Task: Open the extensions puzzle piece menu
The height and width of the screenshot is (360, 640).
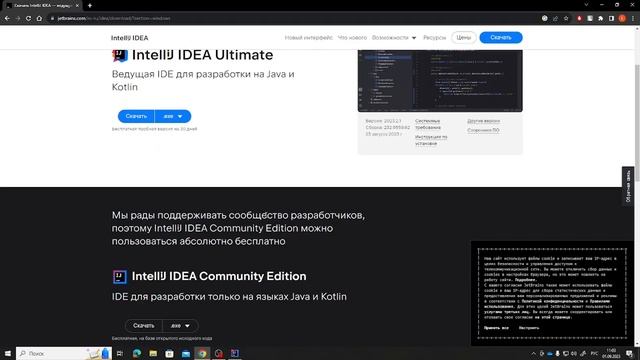Action: (x=600, y=18)
